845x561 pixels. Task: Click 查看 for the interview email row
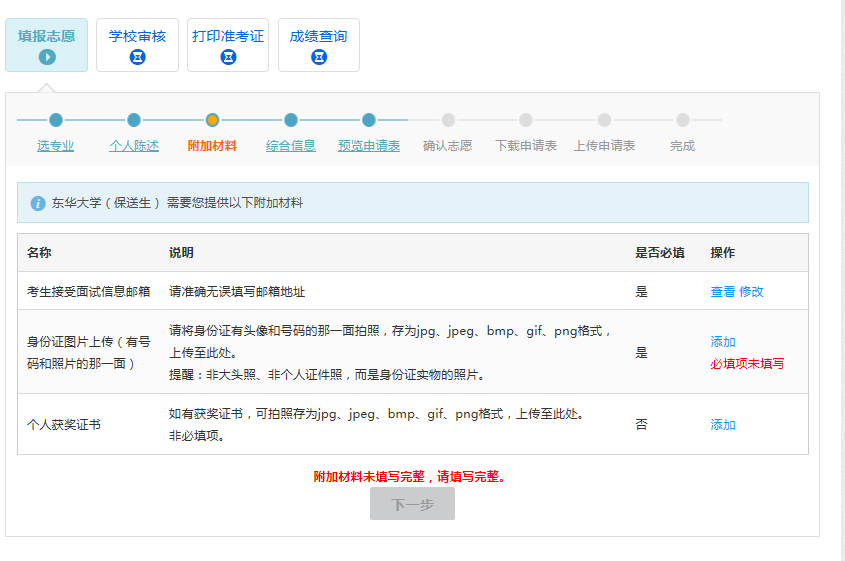tap(722, 292)
